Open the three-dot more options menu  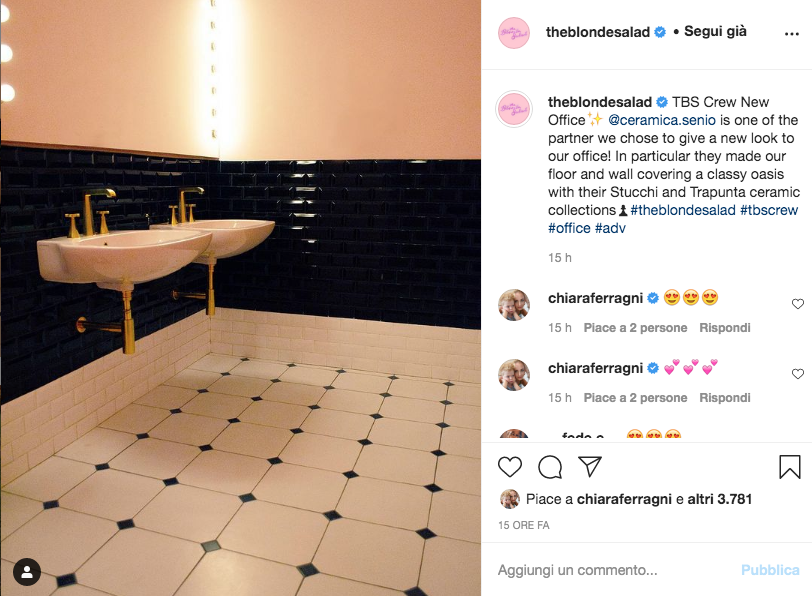[792, 34]
